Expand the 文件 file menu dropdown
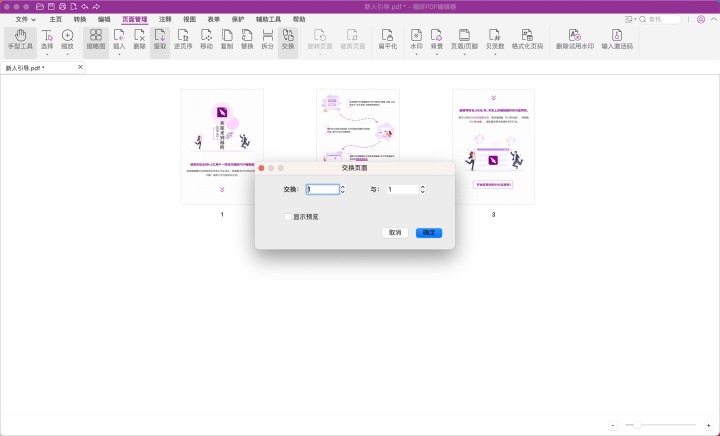720x436 pixels. 25,19
